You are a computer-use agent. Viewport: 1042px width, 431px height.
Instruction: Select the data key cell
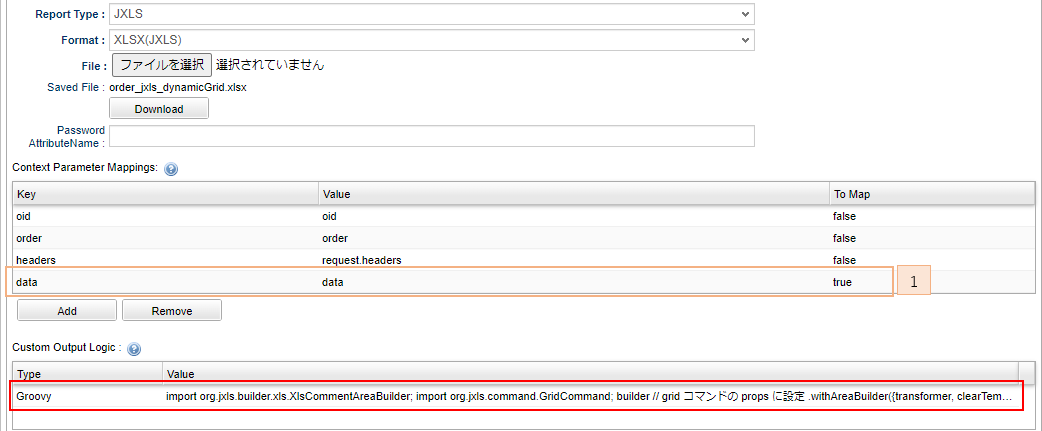tap(165, 282)
